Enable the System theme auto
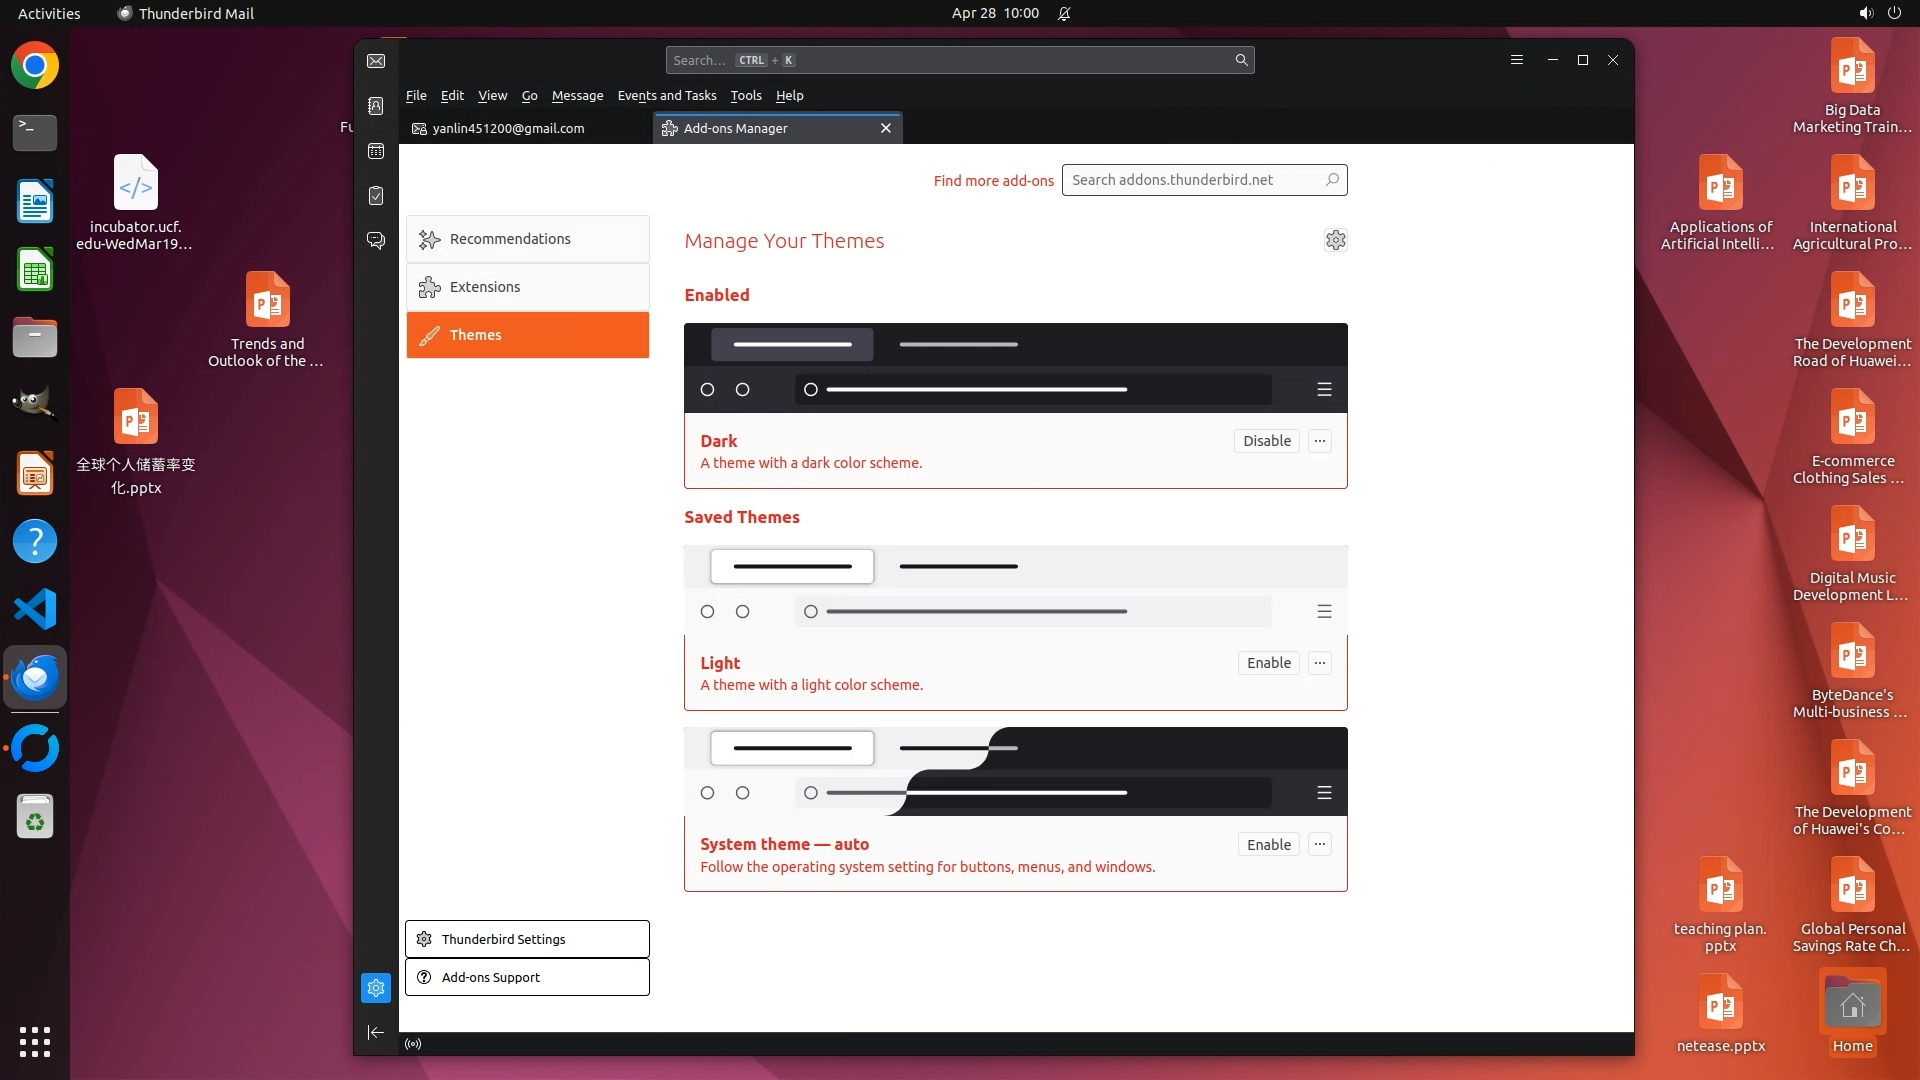The height and width of the screenshot is (1080, 1920). click(1268, 845)
